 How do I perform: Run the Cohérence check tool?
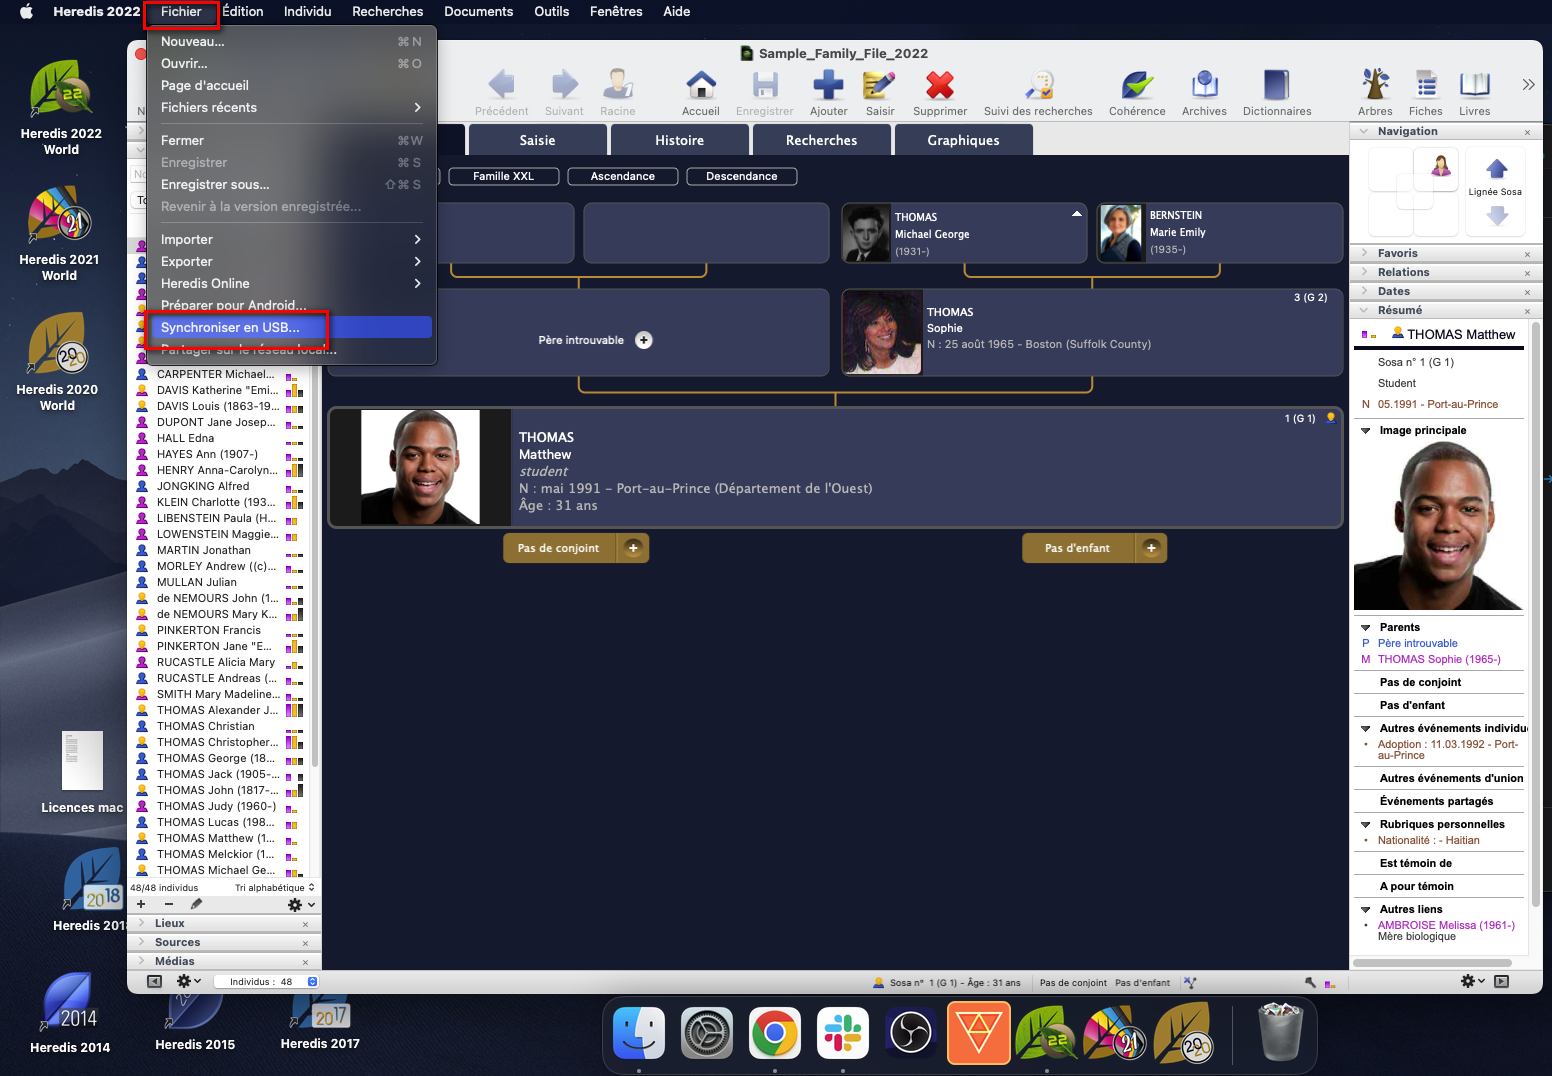tap(1137, 88)
